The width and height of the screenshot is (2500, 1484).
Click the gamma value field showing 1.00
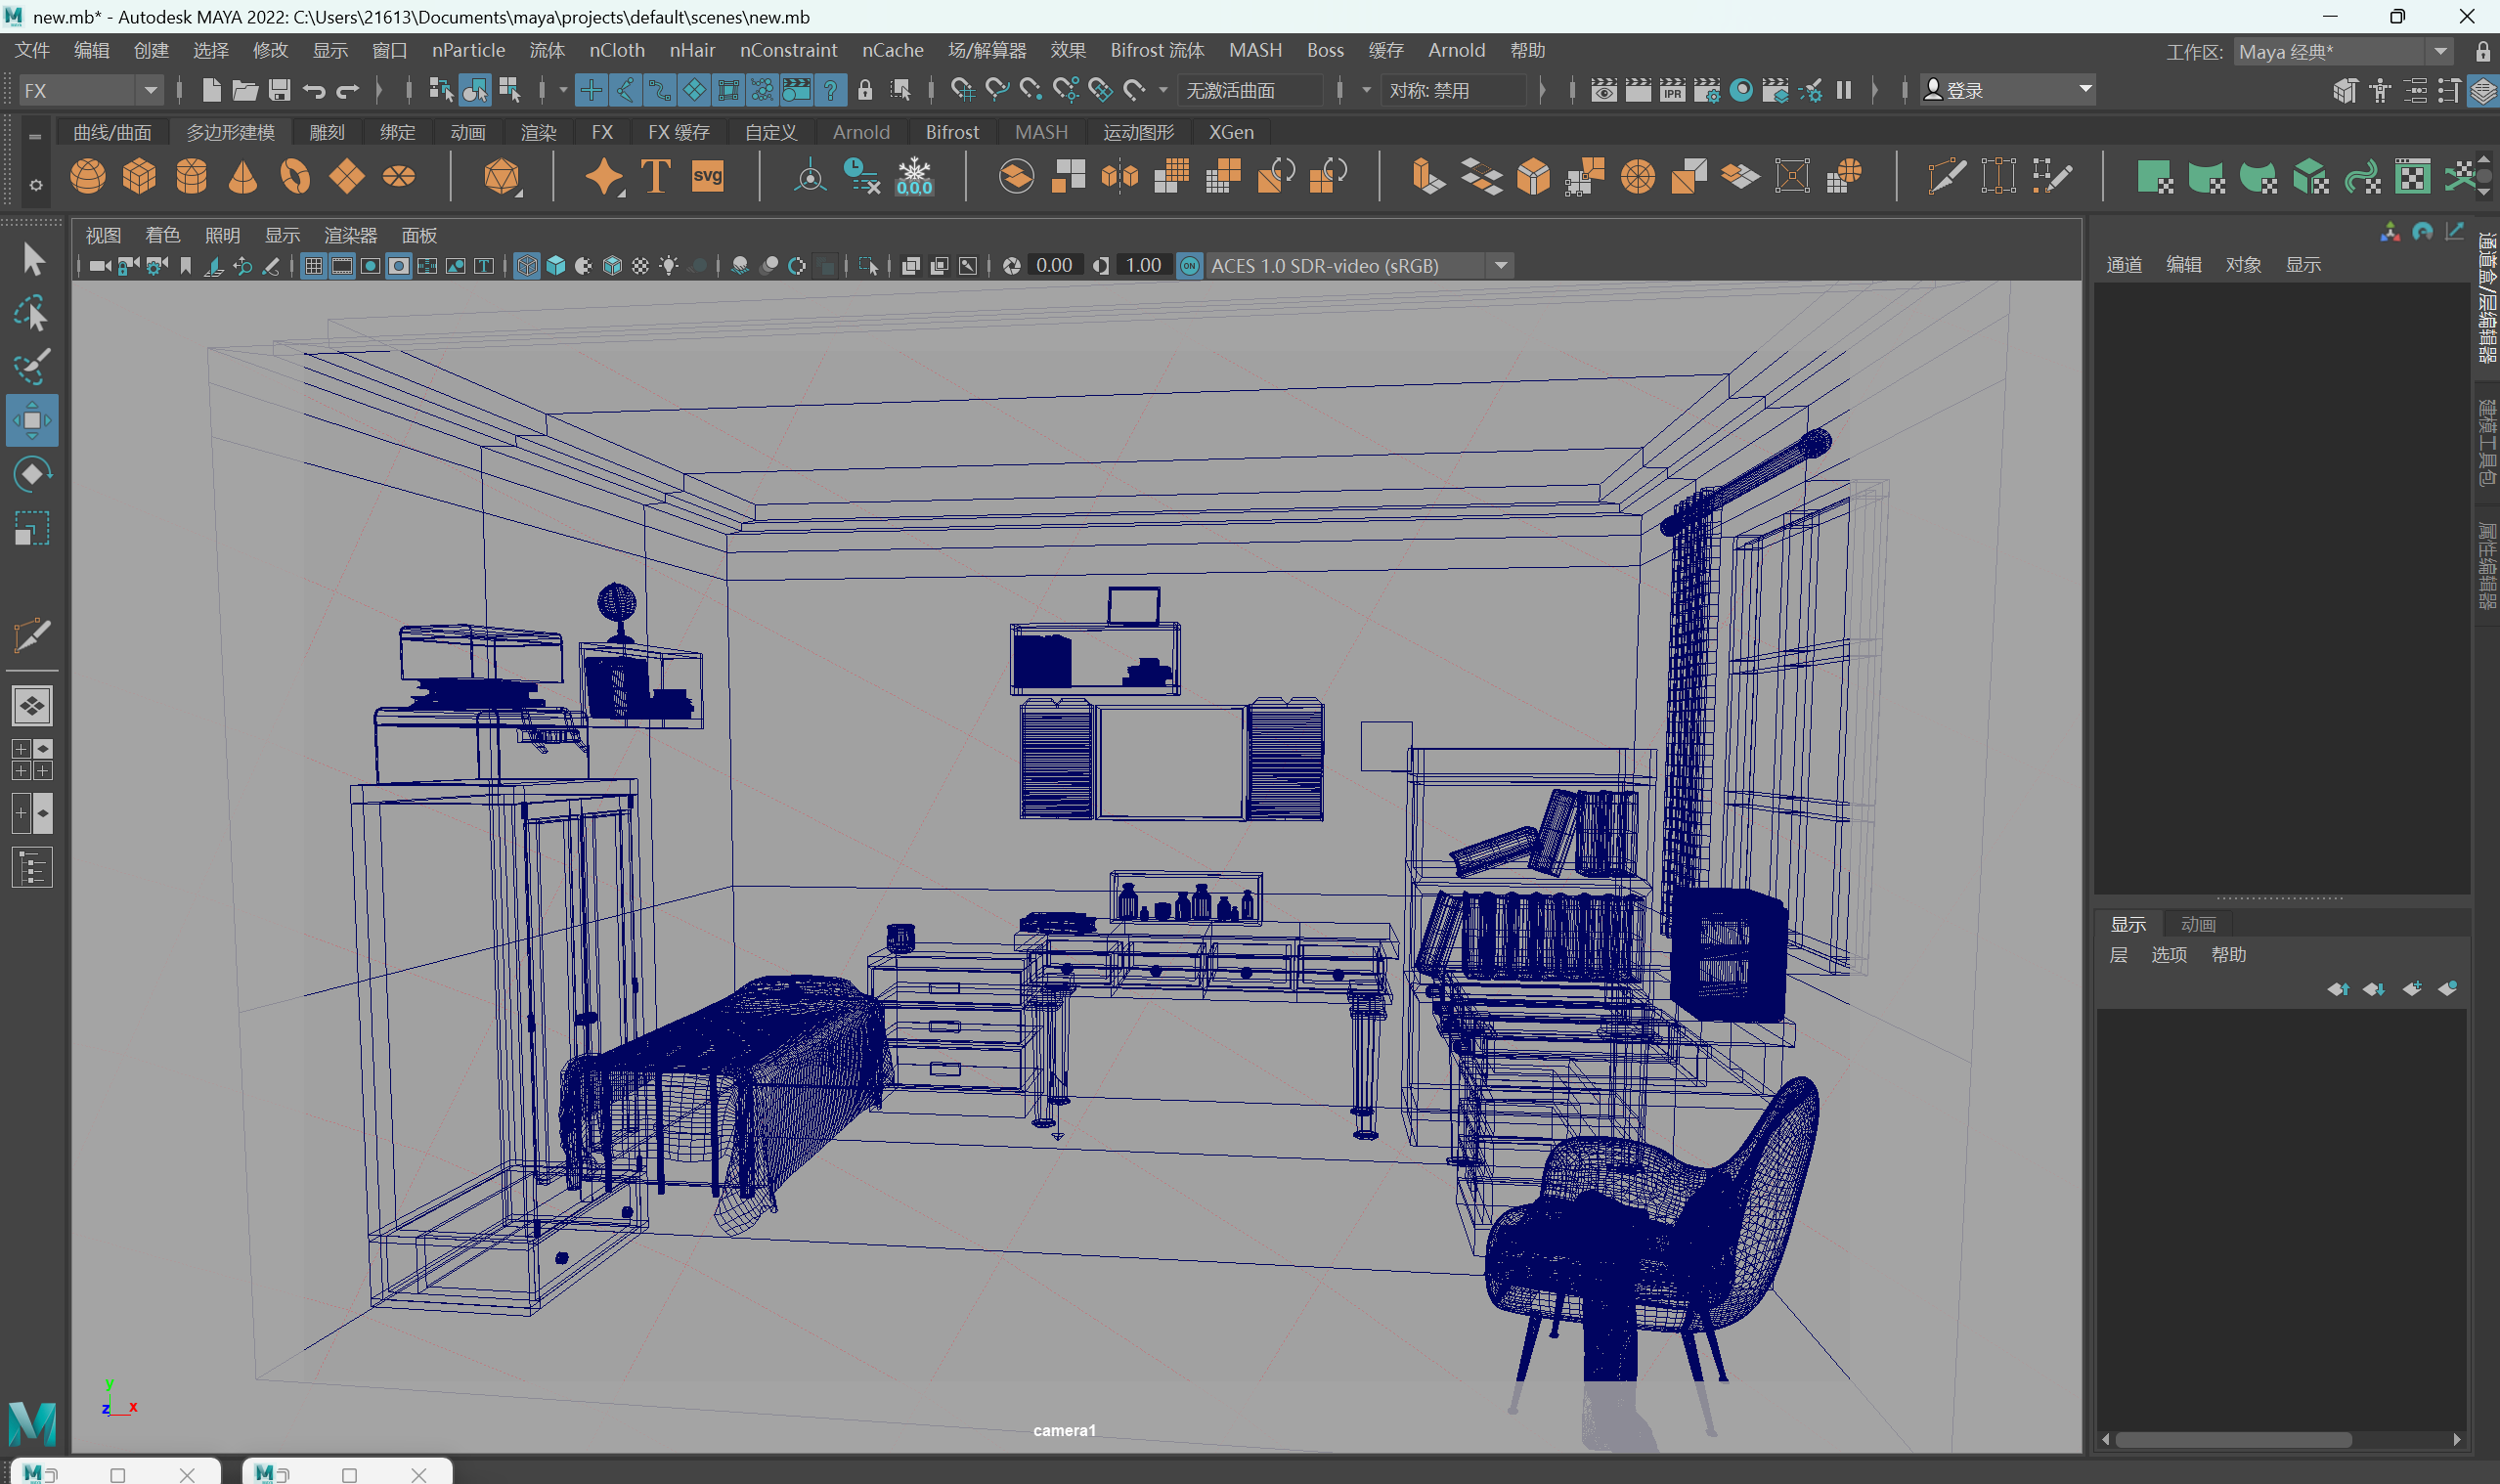(1143, 266)
